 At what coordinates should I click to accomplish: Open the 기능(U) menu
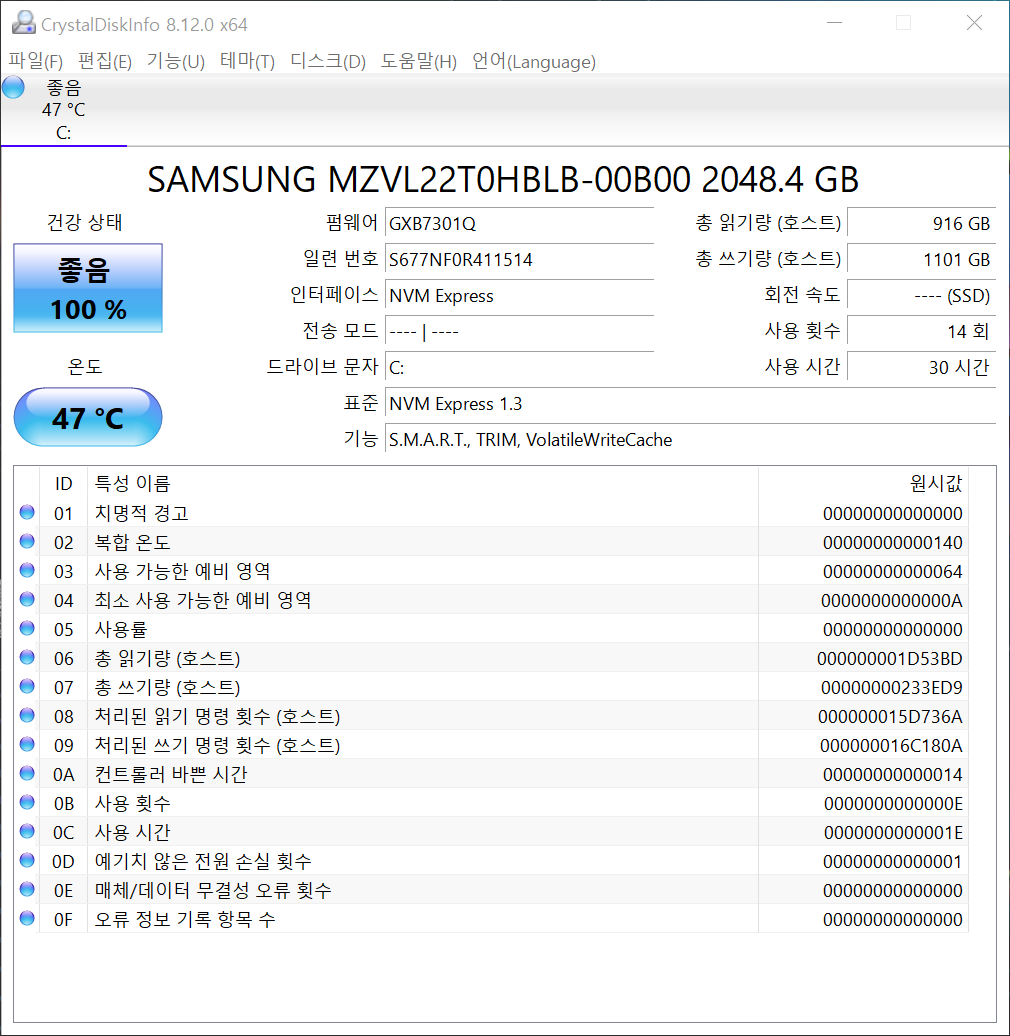coord(176,61)
